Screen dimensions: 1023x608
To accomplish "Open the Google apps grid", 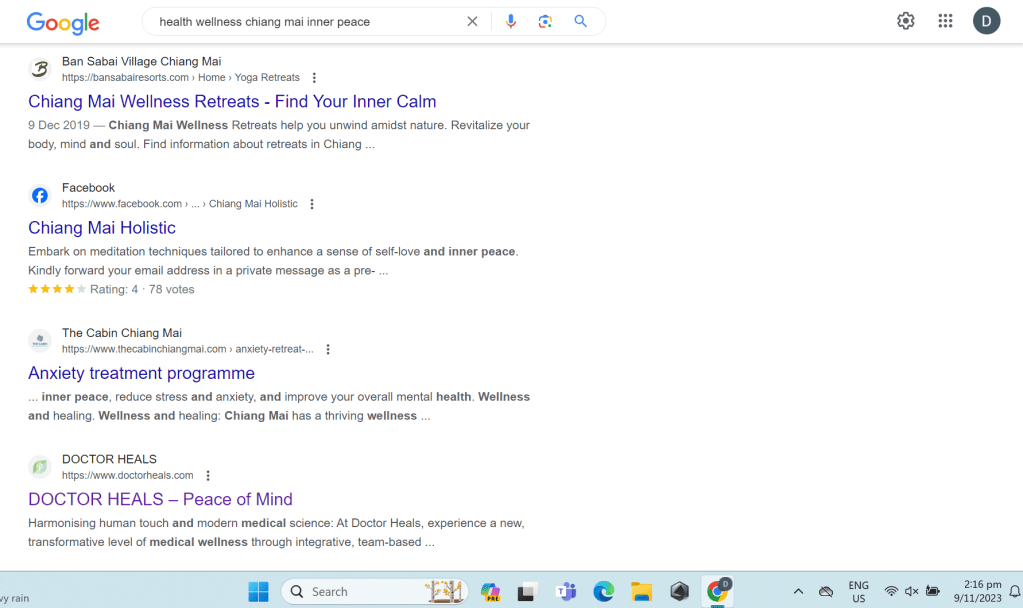I will click(945, 21).
